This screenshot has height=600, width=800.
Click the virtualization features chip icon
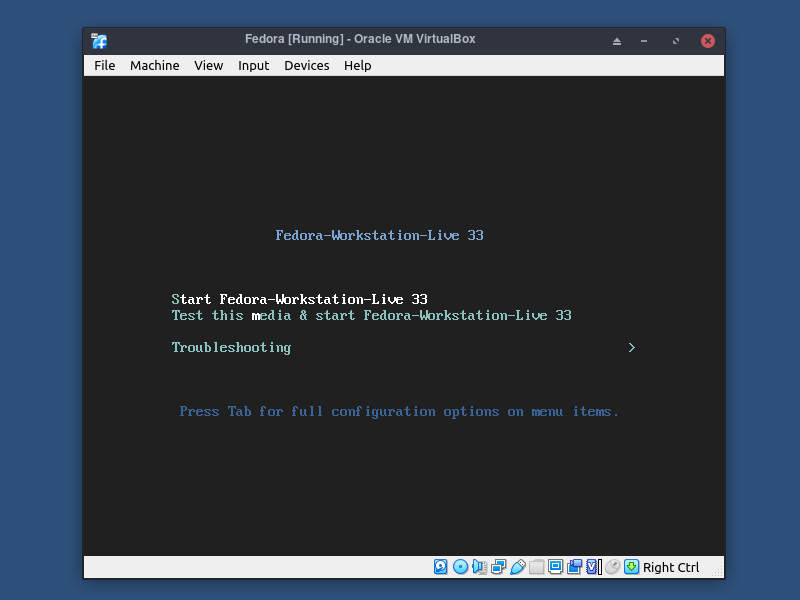(x=590, y=567)
